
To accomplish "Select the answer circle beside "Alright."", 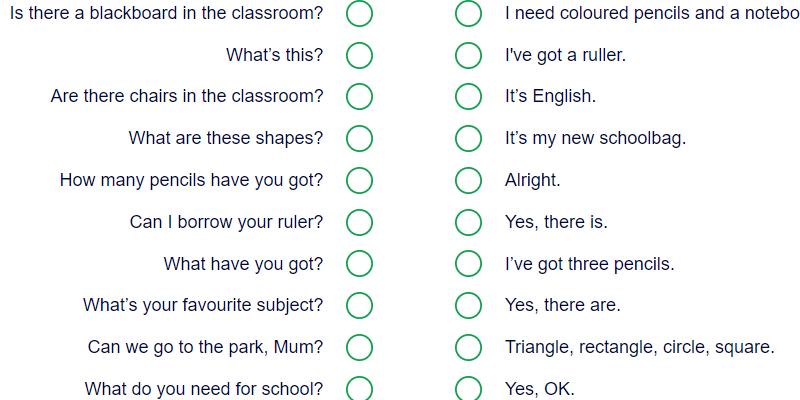I will tap(469, 180).
